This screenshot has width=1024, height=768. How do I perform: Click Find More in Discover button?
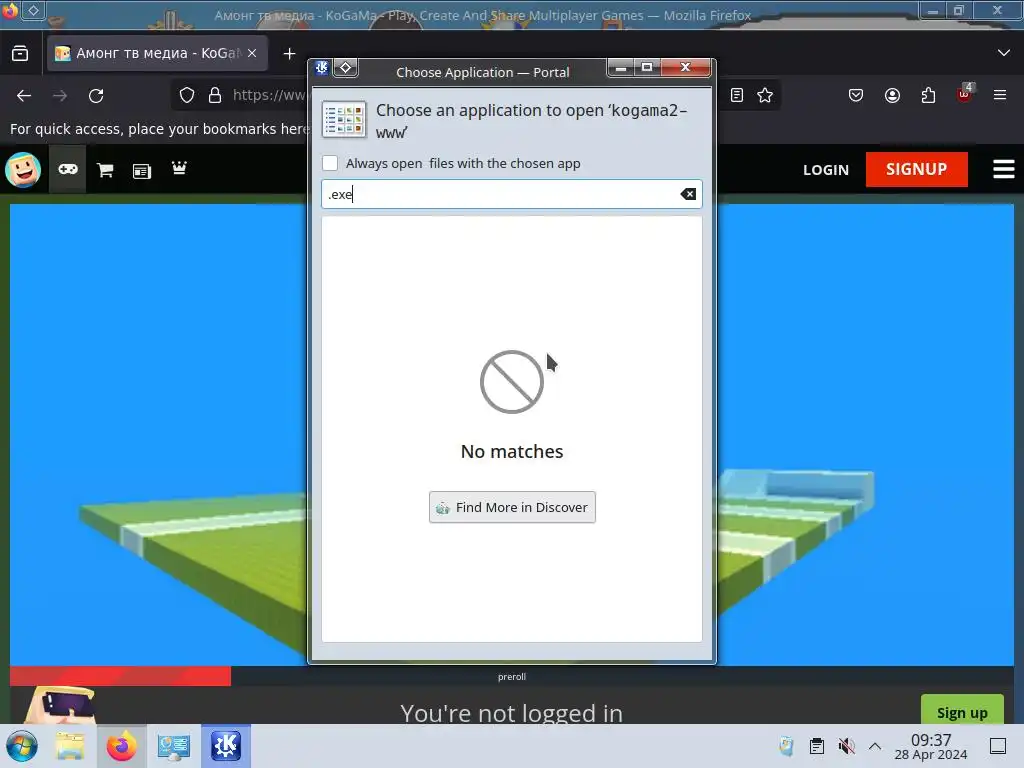pos(512,507)
